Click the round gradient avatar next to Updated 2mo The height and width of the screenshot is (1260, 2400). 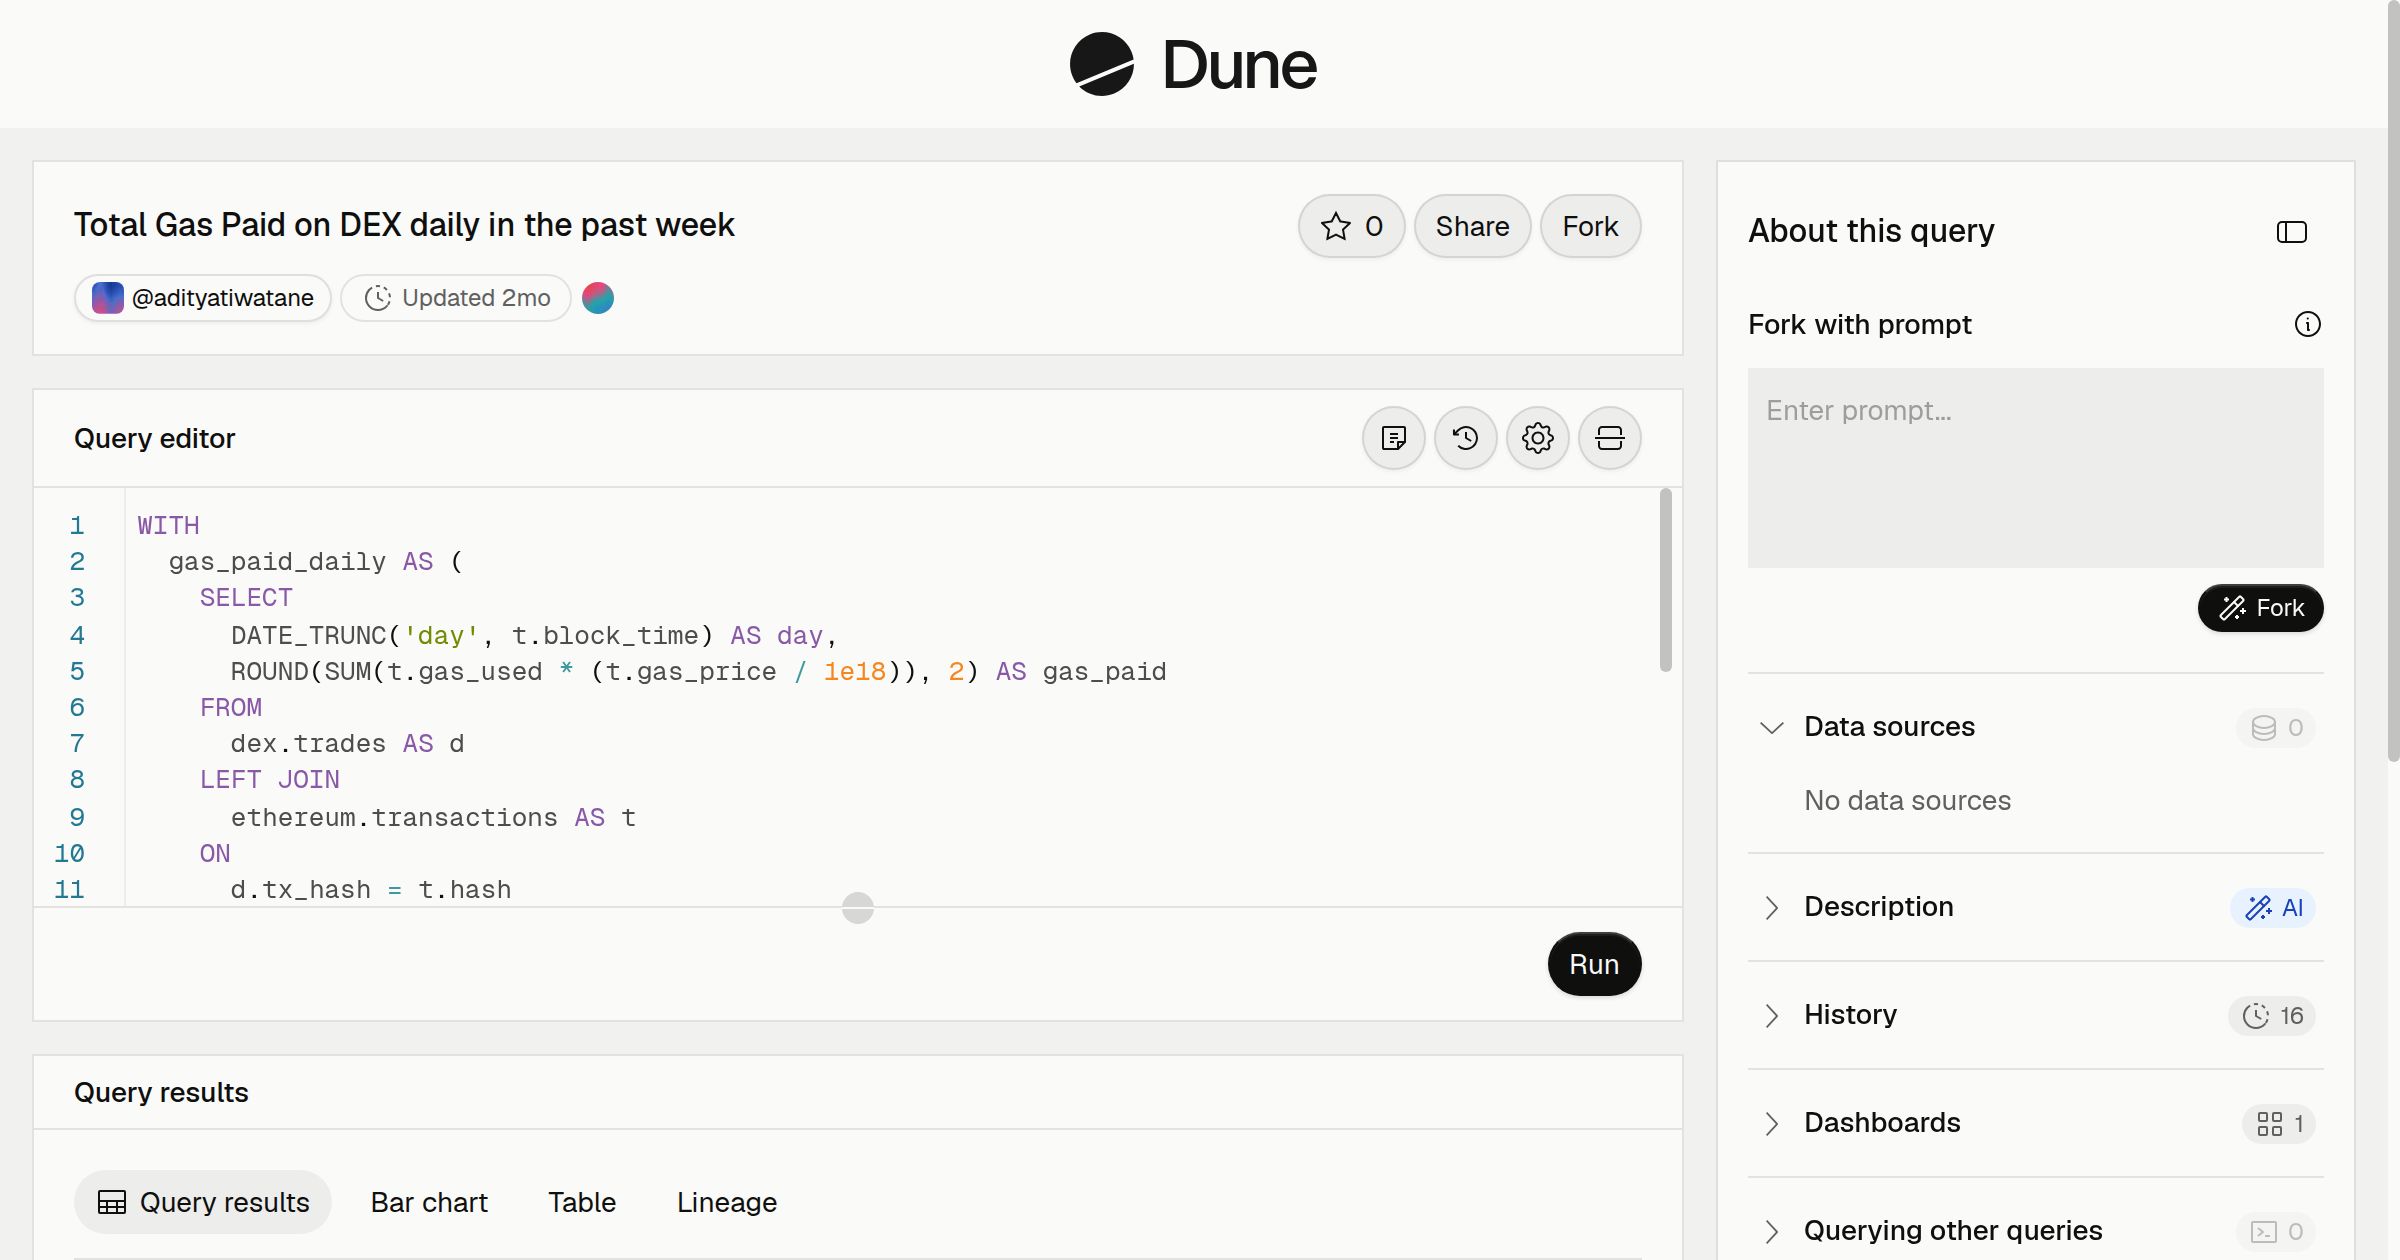[x=598, y=298]
